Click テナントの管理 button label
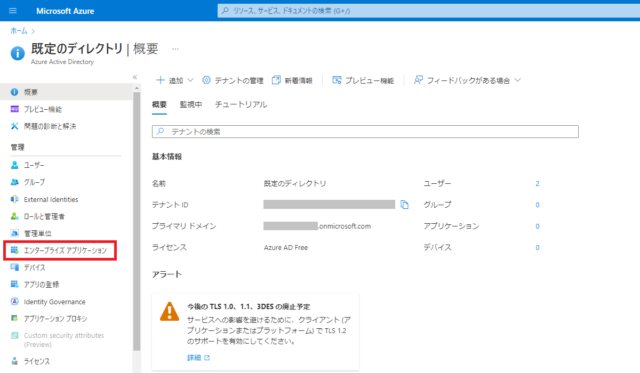The width and height of the screenshot is (640, 373). [x=239, y=80]
